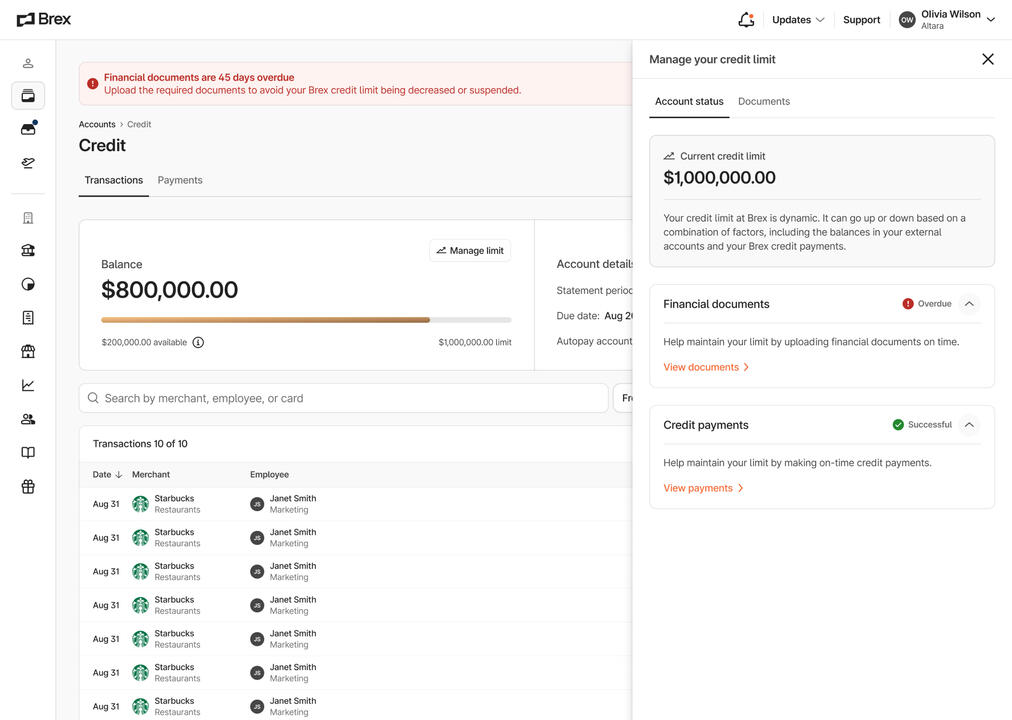Open the line chart icon in sidebar
This screenshot has height=720, width=1012.
point(28,386)
